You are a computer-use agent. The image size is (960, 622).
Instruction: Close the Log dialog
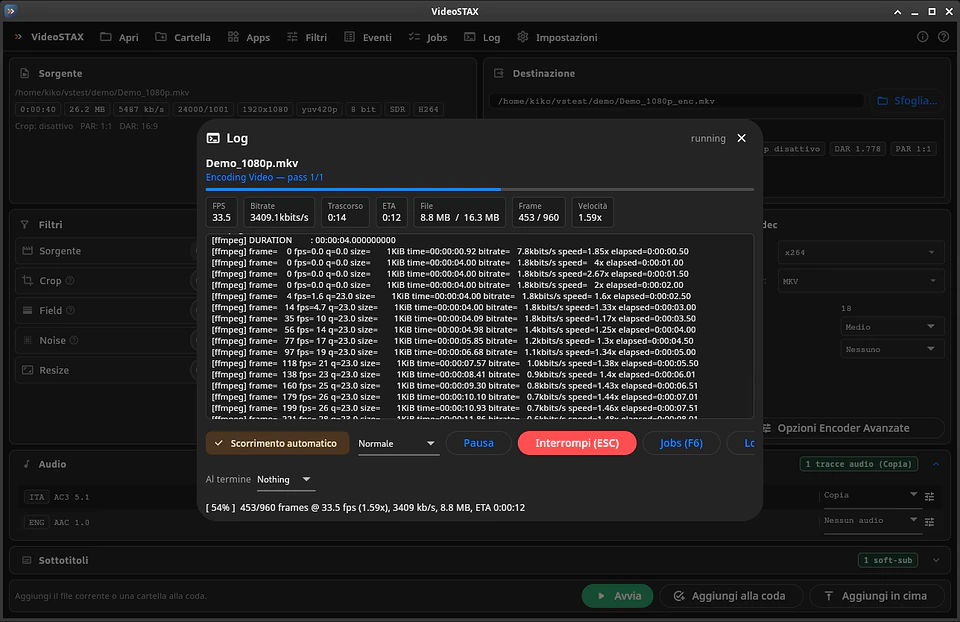click(741, 138)
